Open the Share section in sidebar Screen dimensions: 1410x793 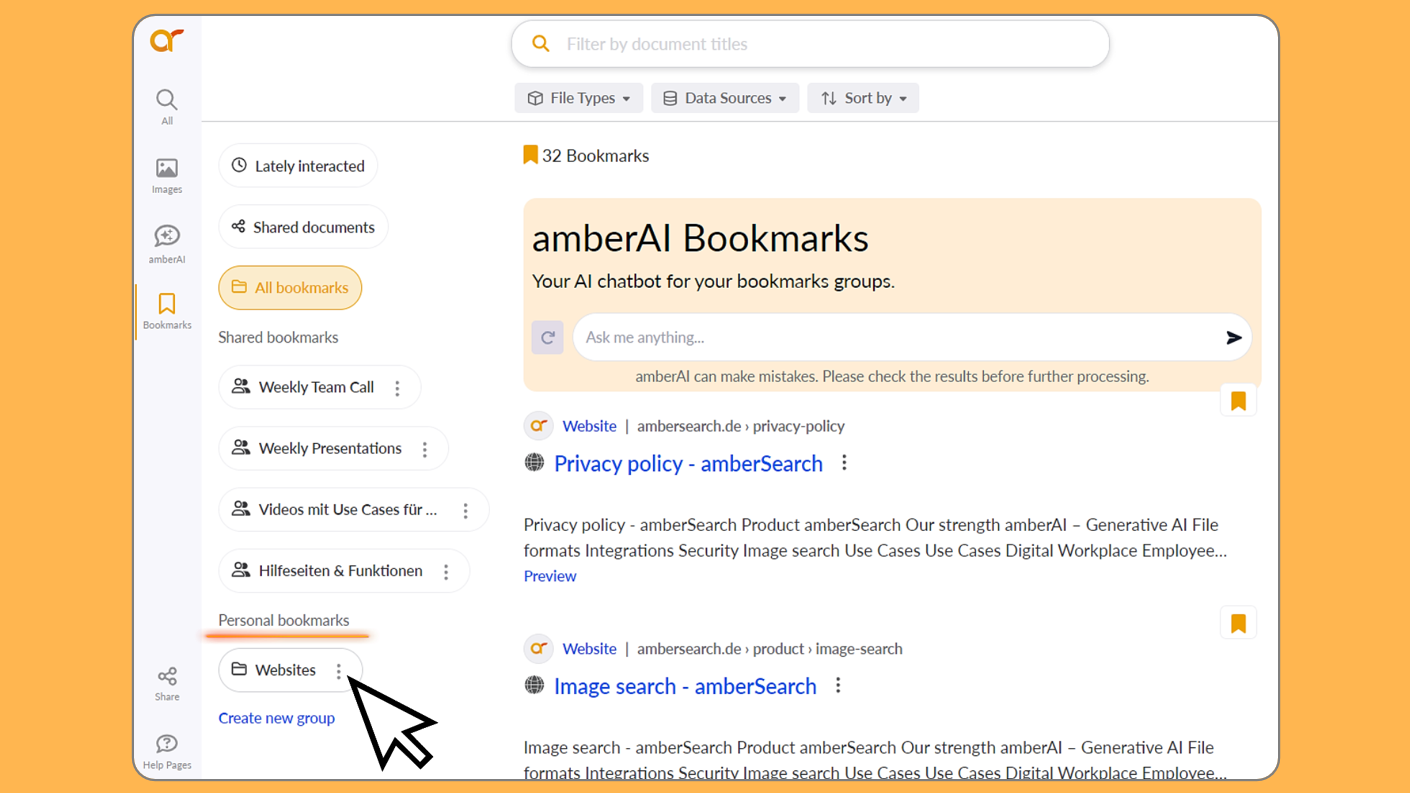tap(167, 684)
